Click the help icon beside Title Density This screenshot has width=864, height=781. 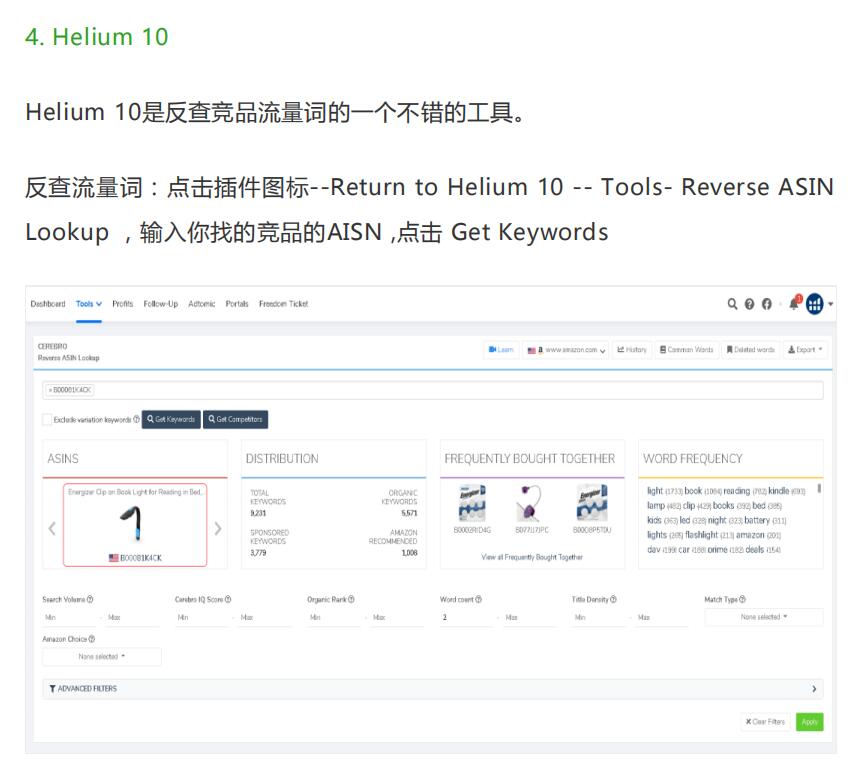[x=613, y=599]
